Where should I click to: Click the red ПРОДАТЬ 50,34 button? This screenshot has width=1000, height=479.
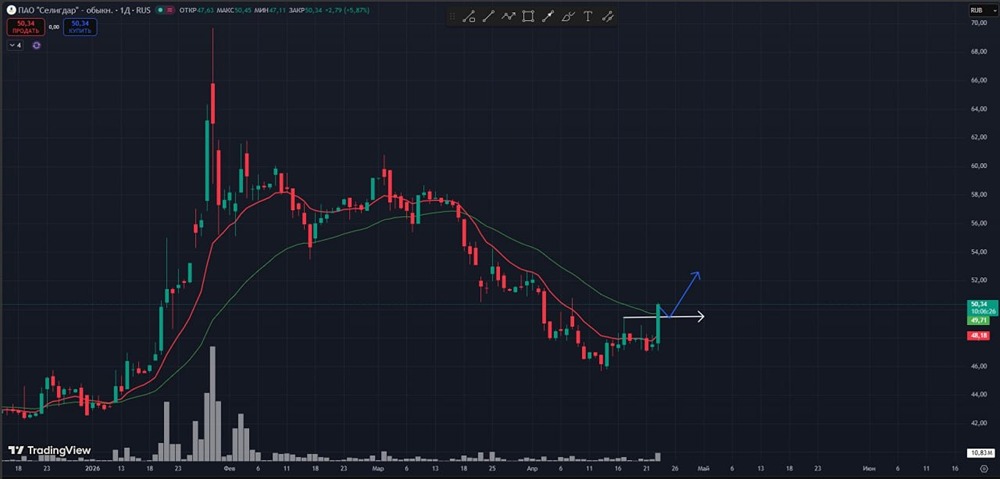(x=26, y=27)
